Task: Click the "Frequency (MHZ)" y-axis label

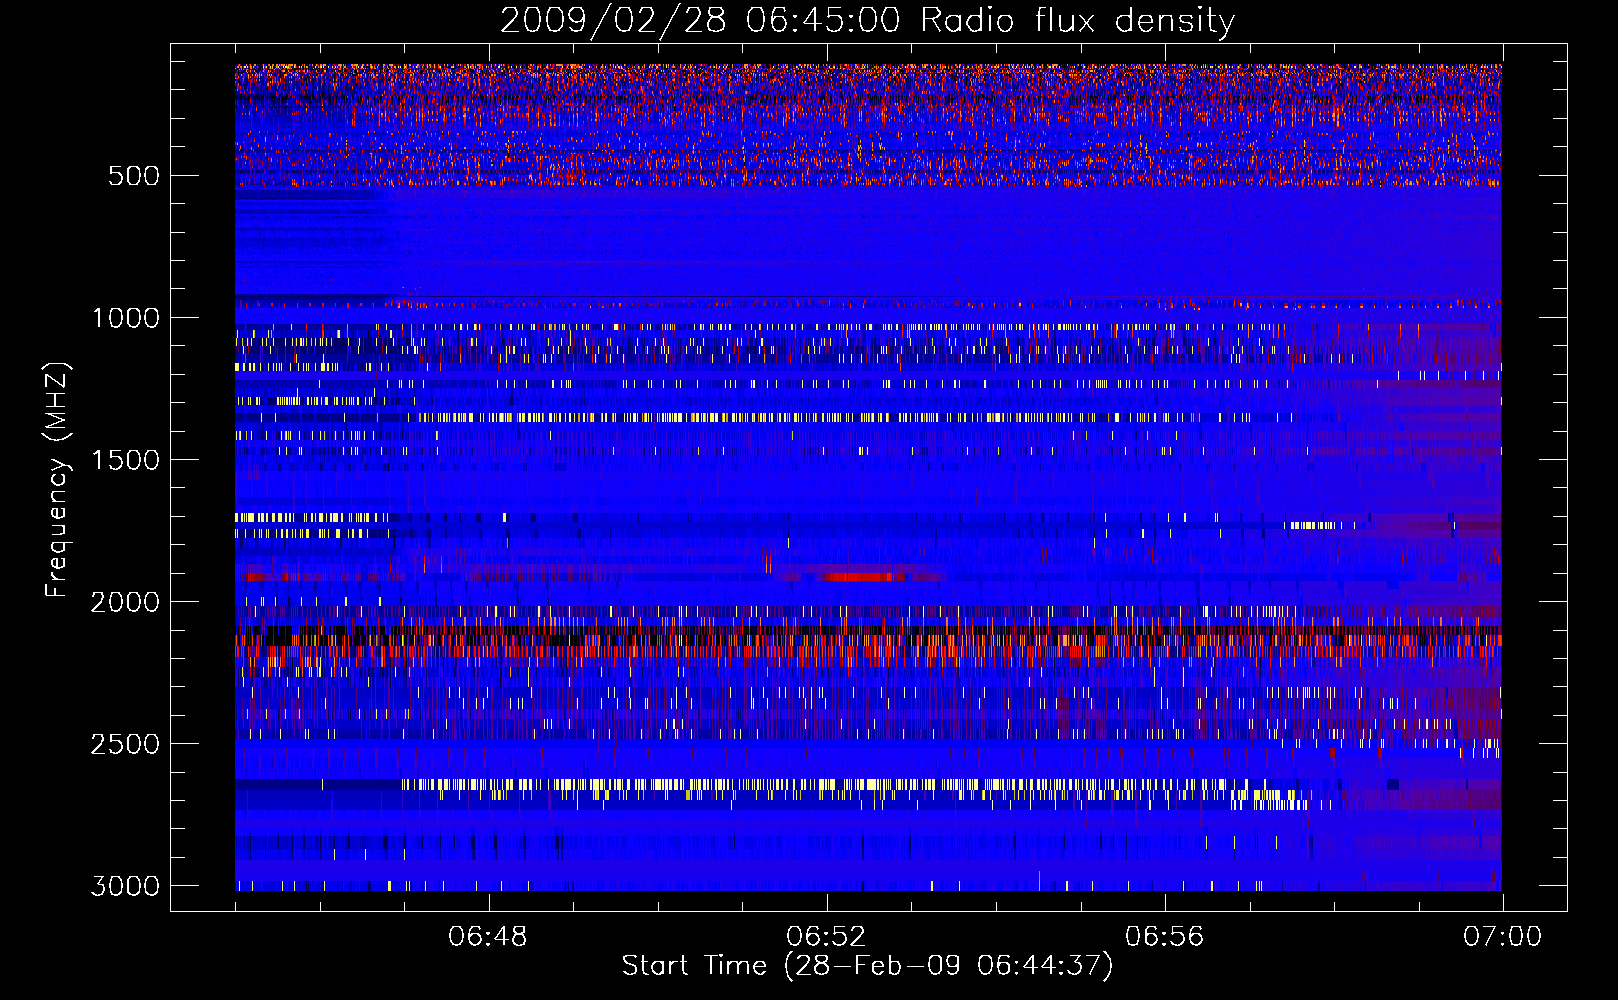Action: (57, 480)
